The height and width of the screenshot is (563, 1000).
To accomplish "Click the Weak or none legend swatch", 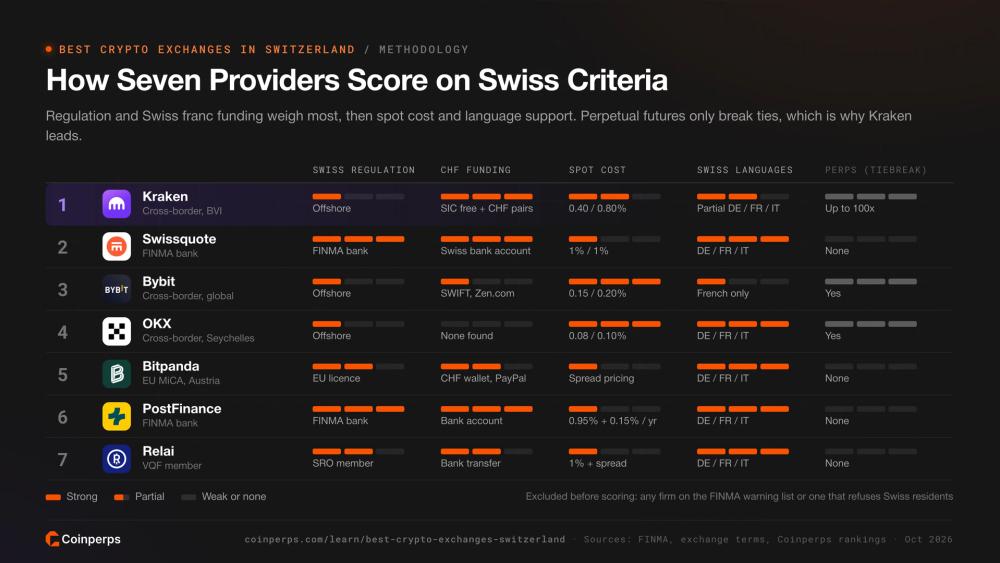I will [188, 497].
